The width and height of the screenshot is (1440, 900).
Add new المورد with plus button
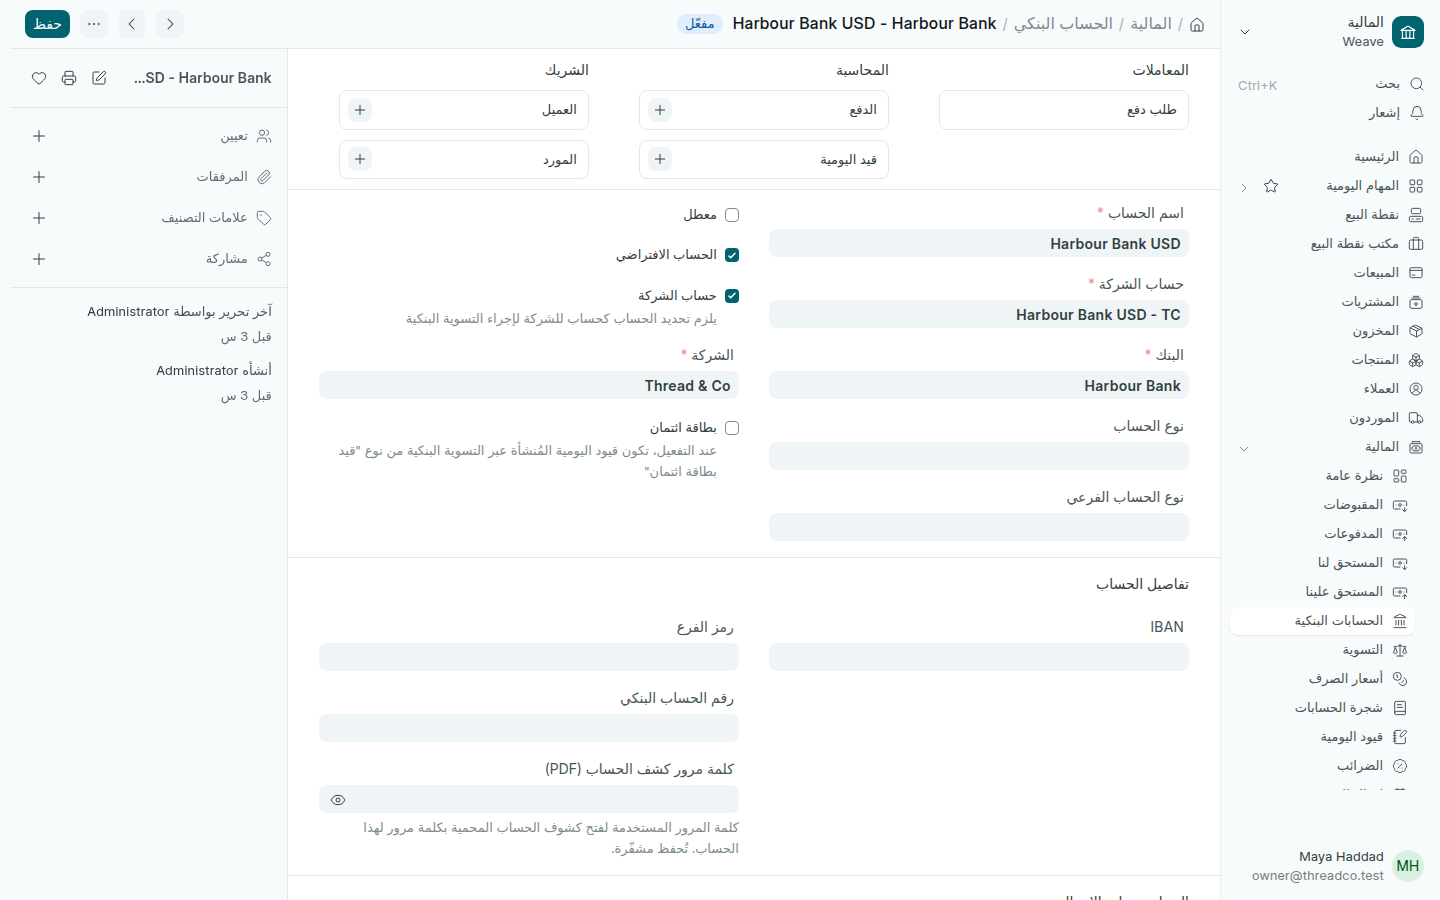point(360,159)
